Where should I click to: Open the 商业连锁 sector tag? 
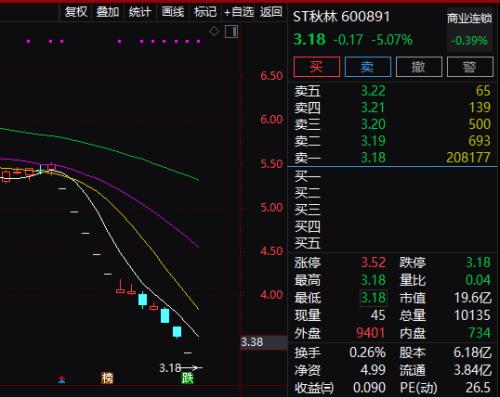click(470, 18)
